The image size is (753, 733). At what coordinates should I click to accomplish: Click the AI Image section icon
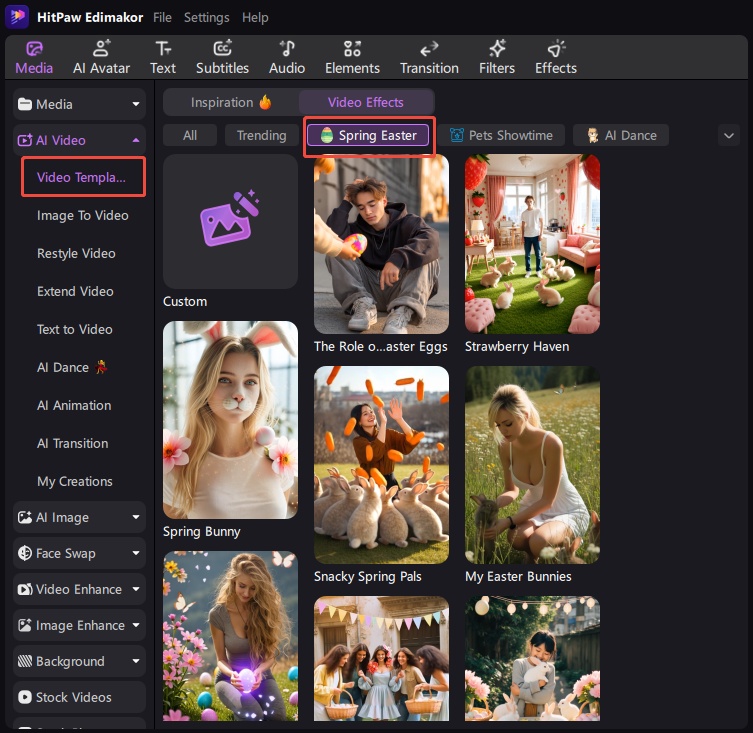pyautogui.click(x=24, y=517)
